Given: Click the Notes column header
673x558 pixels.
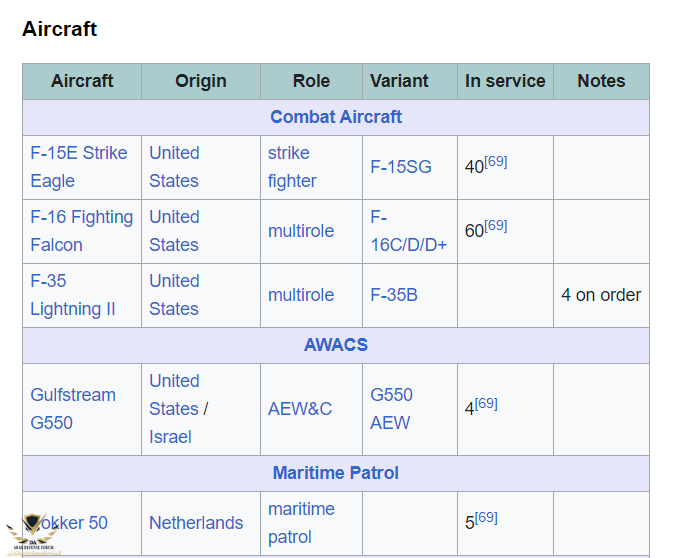Looking at the screenshot, I should tap(601, 81).
